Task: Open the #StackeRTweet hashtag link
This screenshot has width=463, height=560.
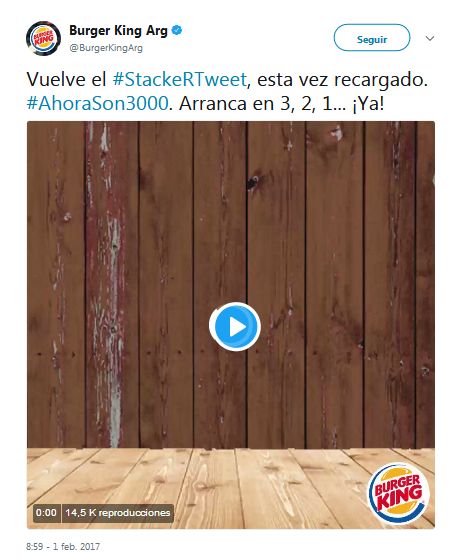Action: click(180, 79)
